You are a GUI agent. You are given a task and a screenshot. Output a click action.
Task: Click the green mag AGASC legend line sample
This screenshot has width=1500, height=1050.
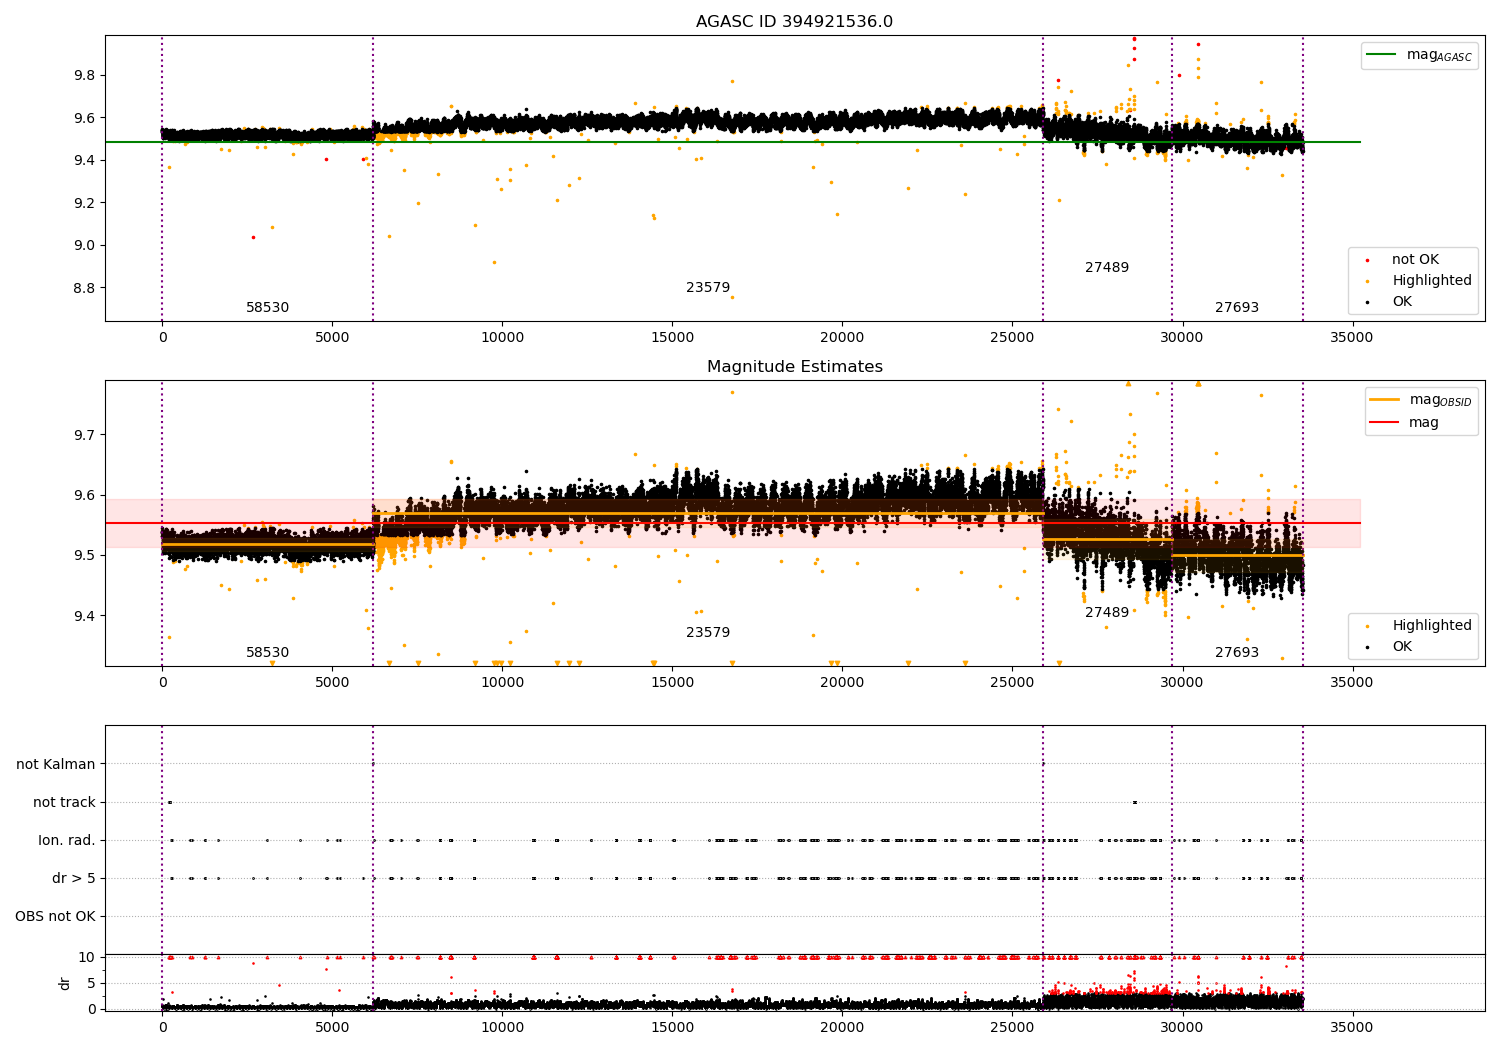point(1381,55)
